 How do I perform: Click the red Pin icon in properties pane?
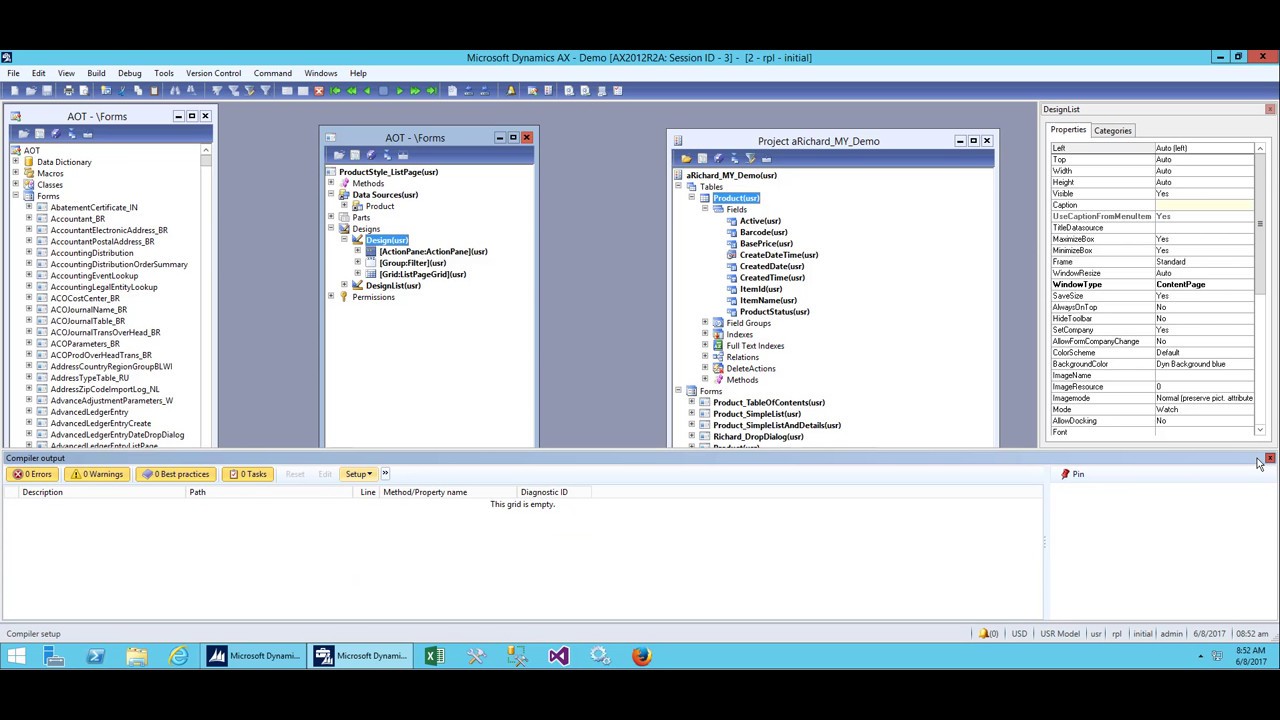tap(1065, 474)
